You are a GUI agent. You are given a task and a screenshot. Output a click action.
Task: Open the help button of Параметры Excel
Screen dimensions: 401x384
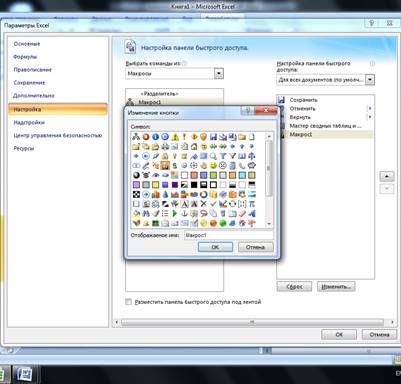[372, 23]
